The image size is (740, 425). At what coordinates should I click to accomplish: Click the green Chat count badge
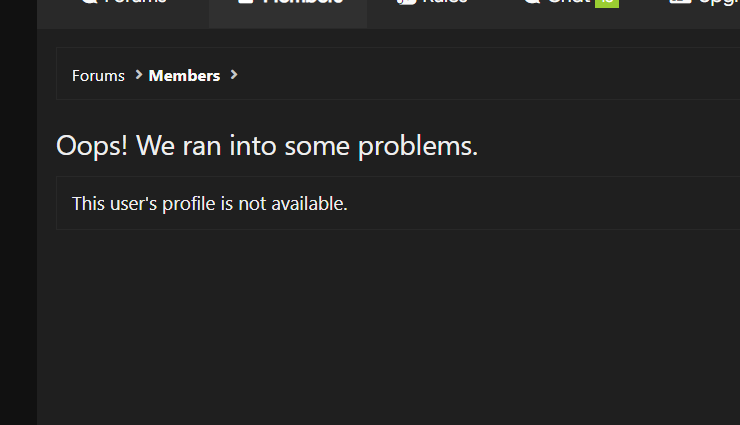[606, 4]
